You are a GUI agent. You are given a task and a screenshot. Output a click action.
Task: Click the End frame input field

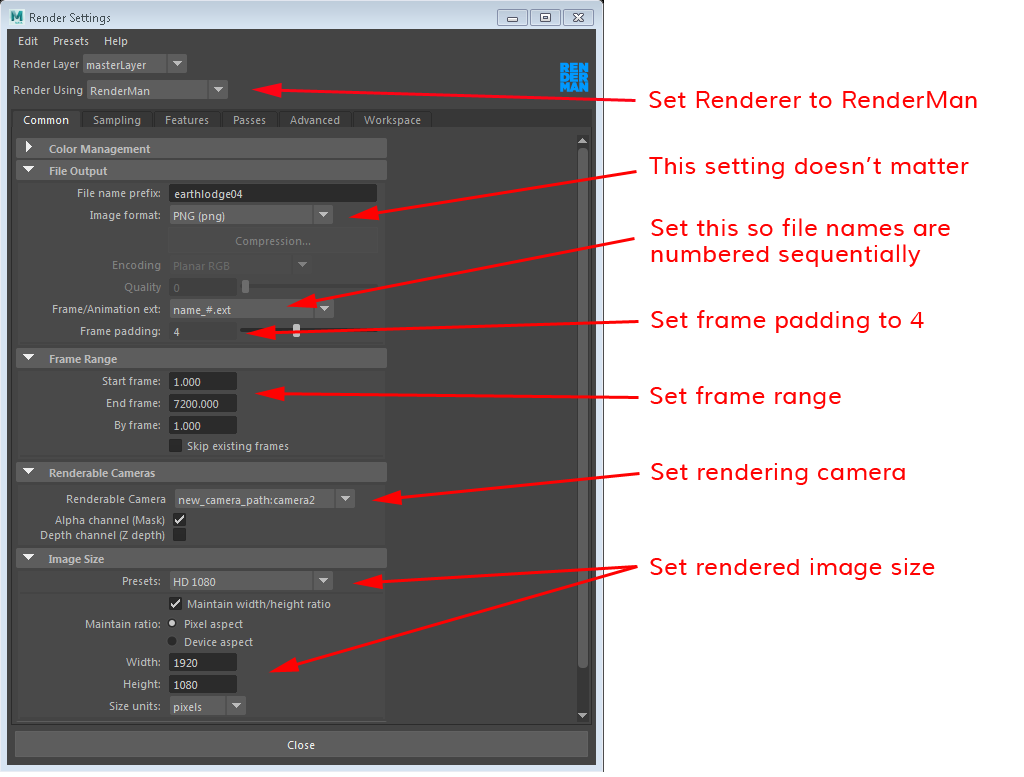(x=203, y=403)
